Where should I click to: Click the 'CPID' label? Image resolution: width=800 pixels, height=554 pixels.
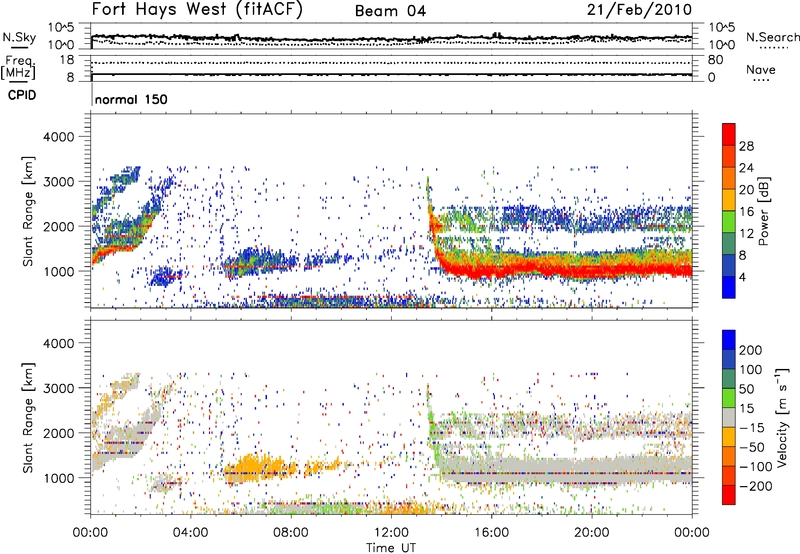coord(22,95)
